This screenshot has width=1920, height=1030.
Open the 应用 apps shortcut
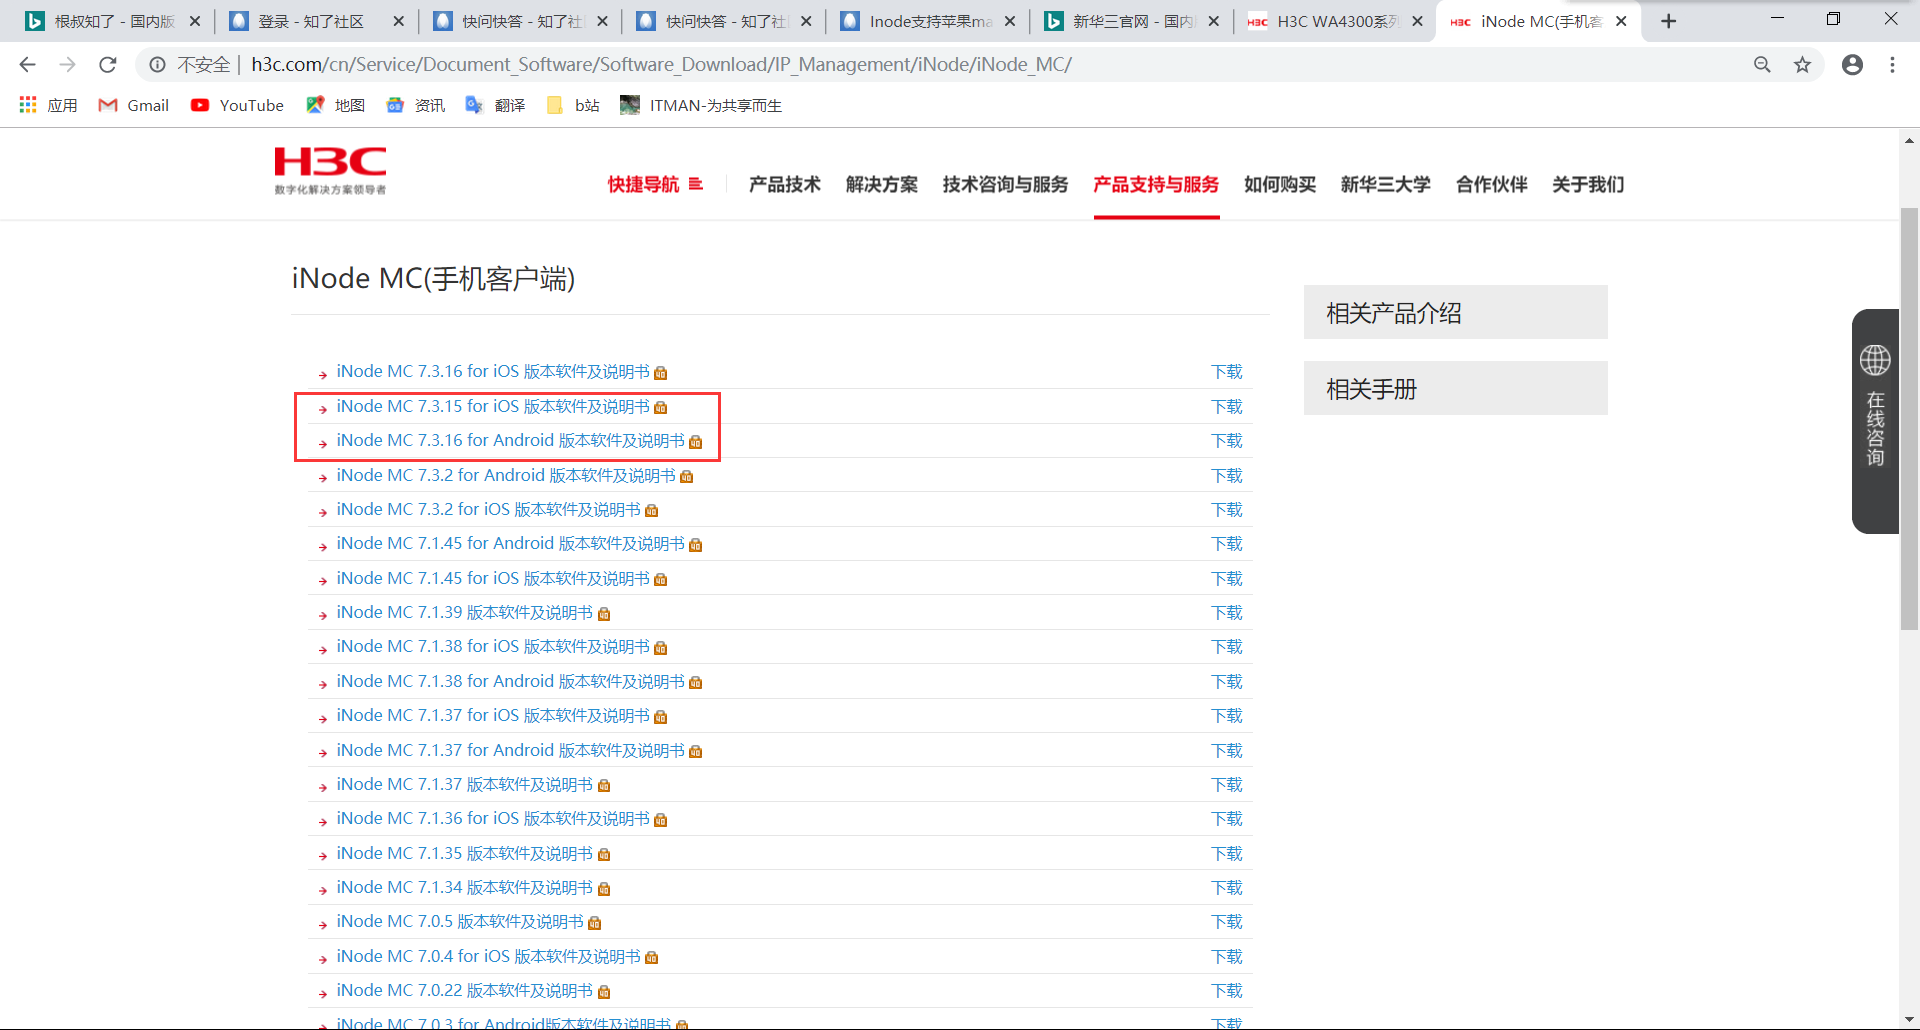pyautogui.click(x=48, y=105)
